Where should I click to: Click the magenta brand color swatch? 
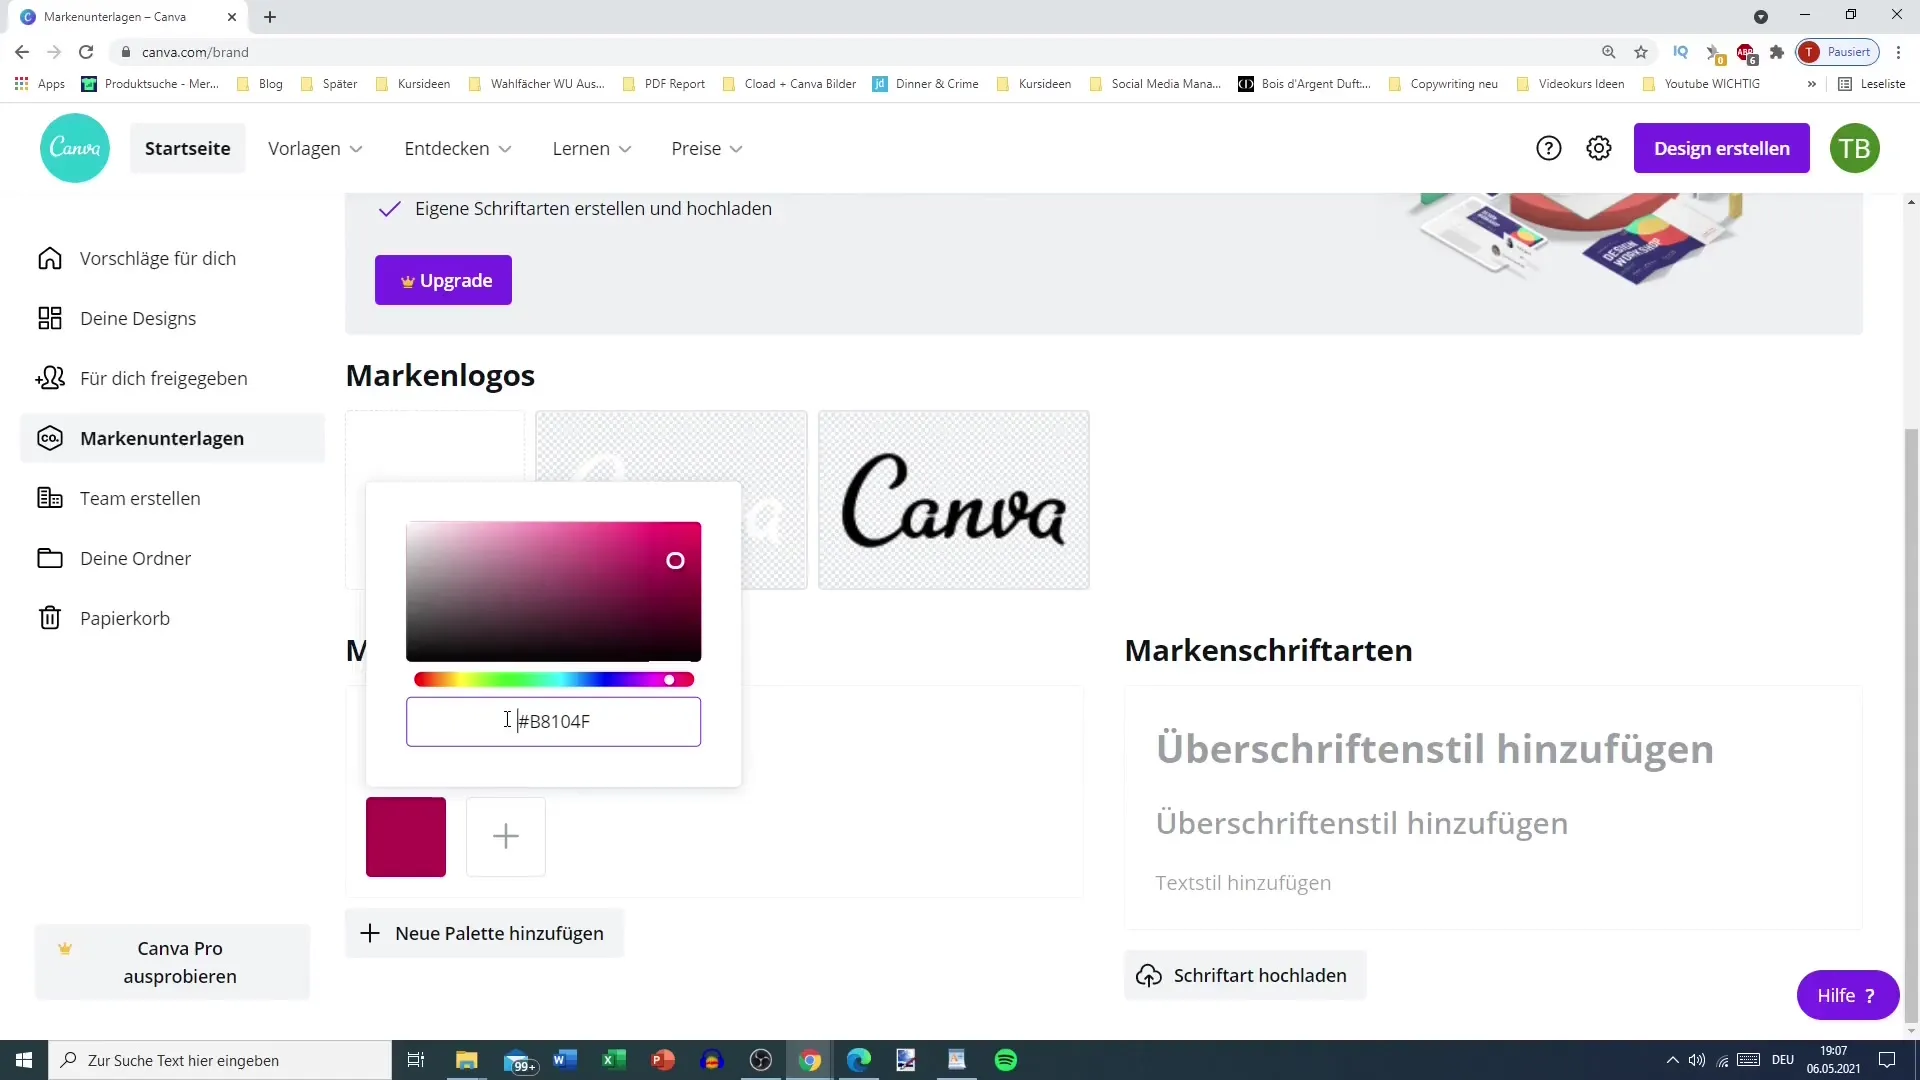coord(406,836)
